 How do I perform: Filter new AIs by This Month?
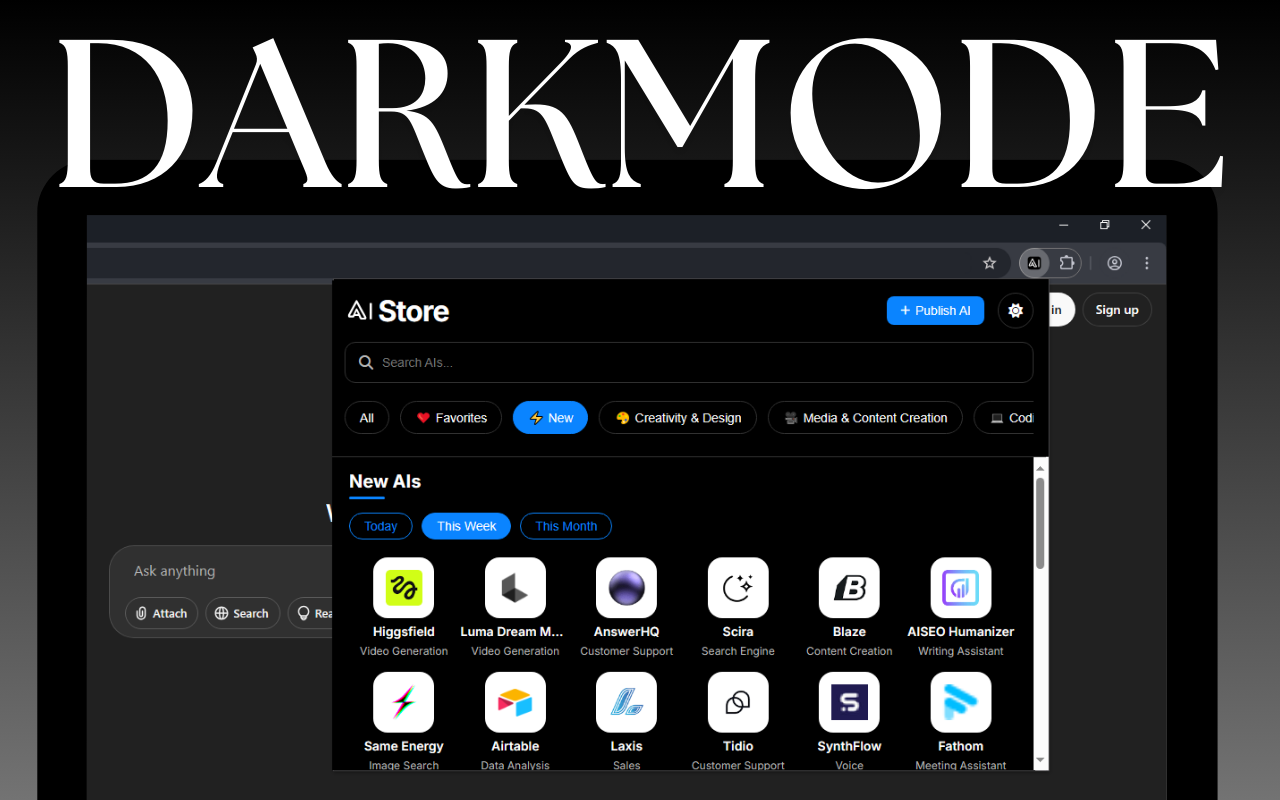click(x=566, y=526)
